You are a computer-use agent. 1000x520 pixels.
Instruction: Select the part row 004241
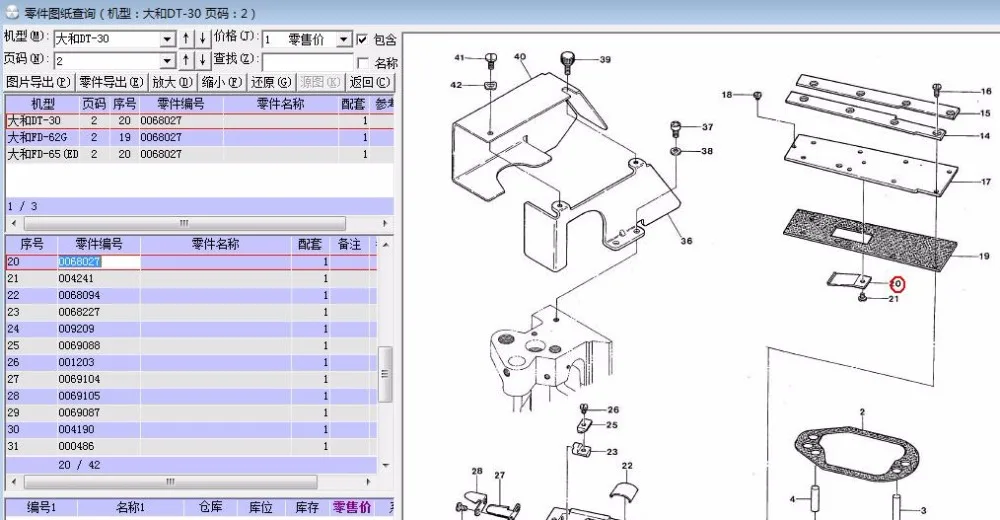pos(191,278)
